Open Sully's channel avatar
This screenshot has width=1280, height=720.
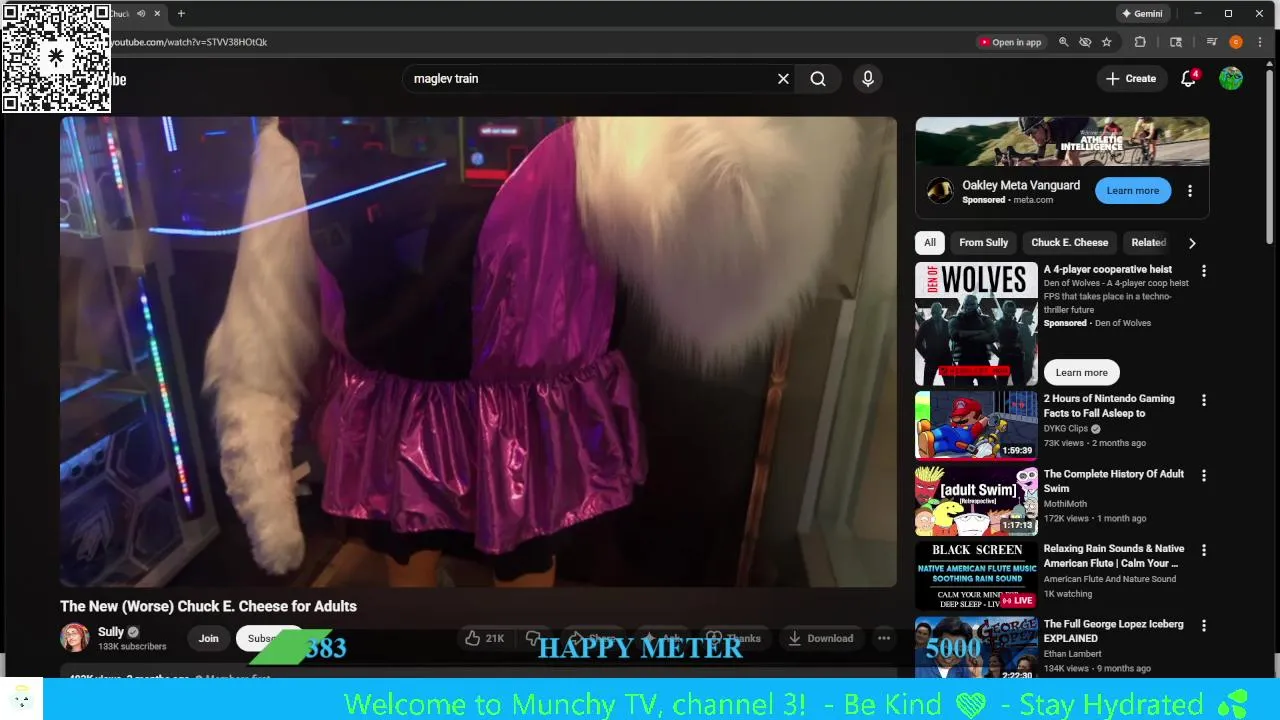click(75, 638)
